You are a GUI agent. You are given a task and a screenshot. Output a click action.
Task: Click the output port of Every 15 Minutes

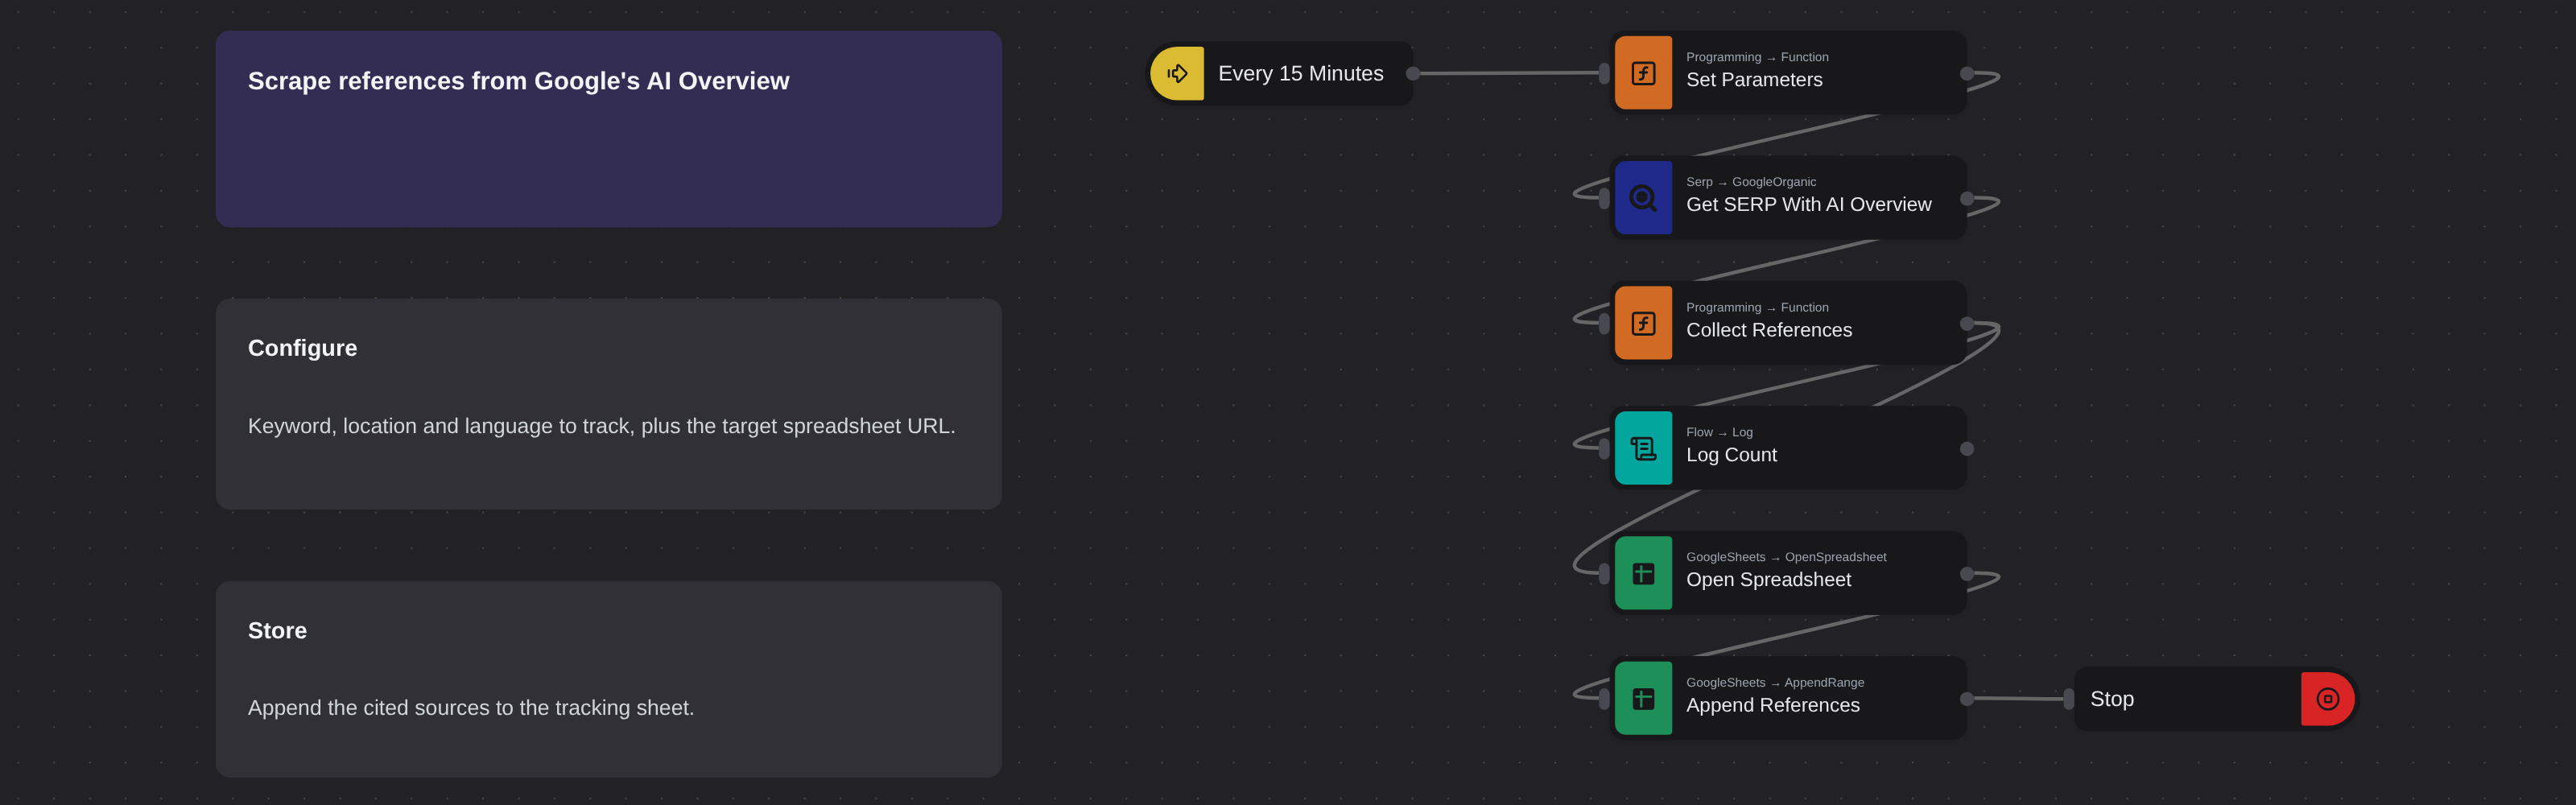[1413, 73]
